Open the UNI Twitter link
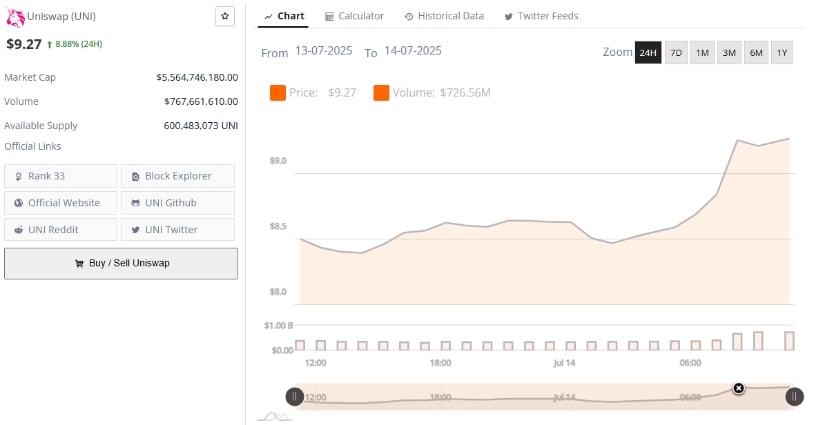The height and width of the screenshot is (425, 825). click(178, 230)
